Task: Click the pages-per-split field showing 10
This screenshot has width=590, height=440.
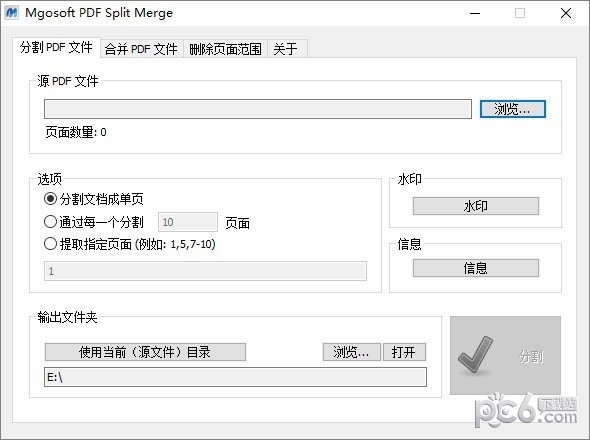Action: [188, 222]
